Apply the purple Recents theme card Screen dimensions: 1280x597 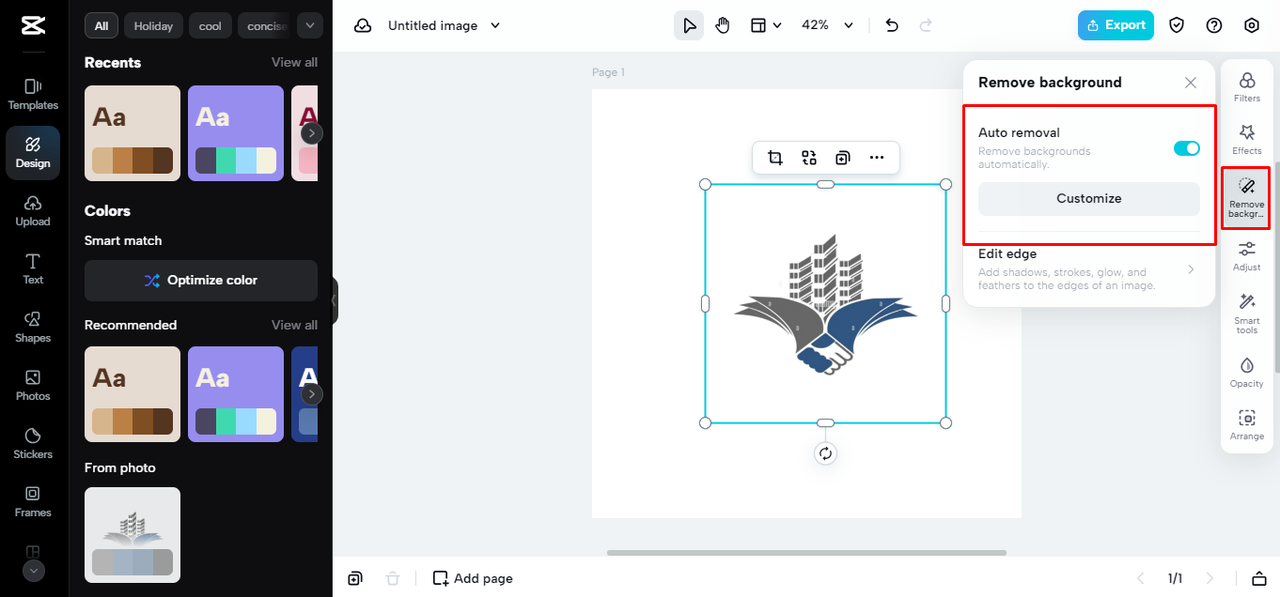point(236,133)
